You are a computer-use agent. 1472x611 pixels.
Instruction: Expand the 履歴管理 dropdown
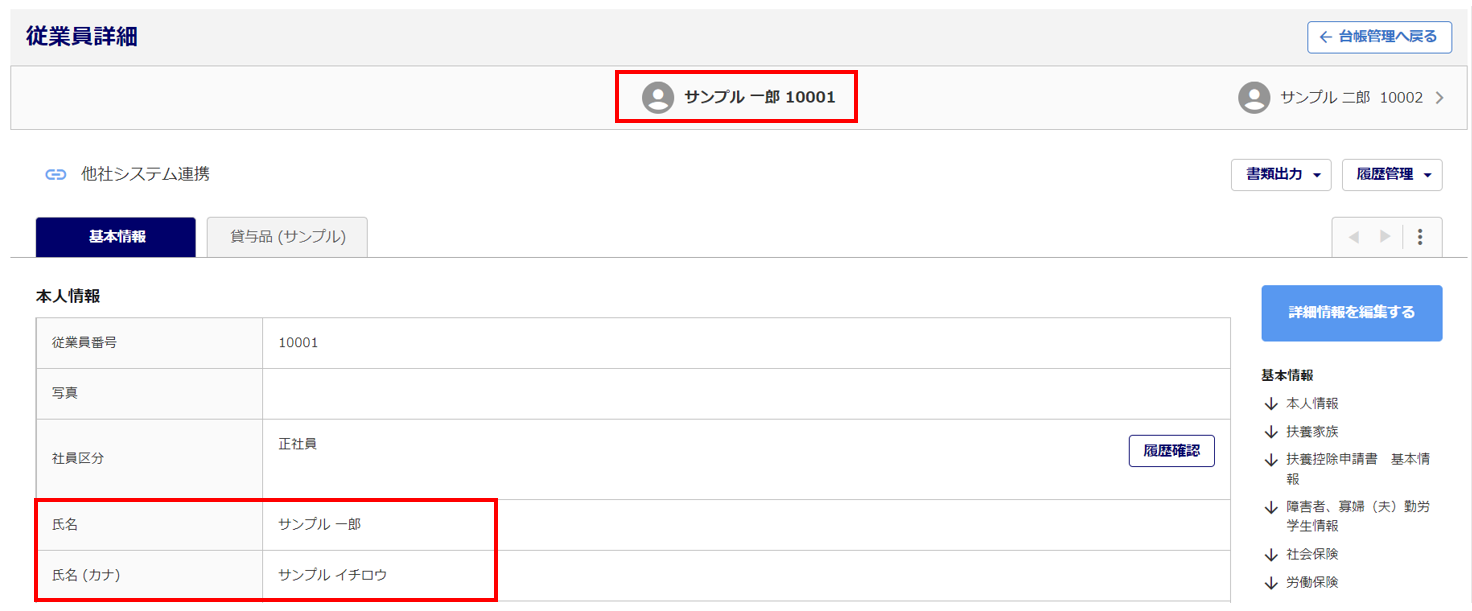[1392, 175]
